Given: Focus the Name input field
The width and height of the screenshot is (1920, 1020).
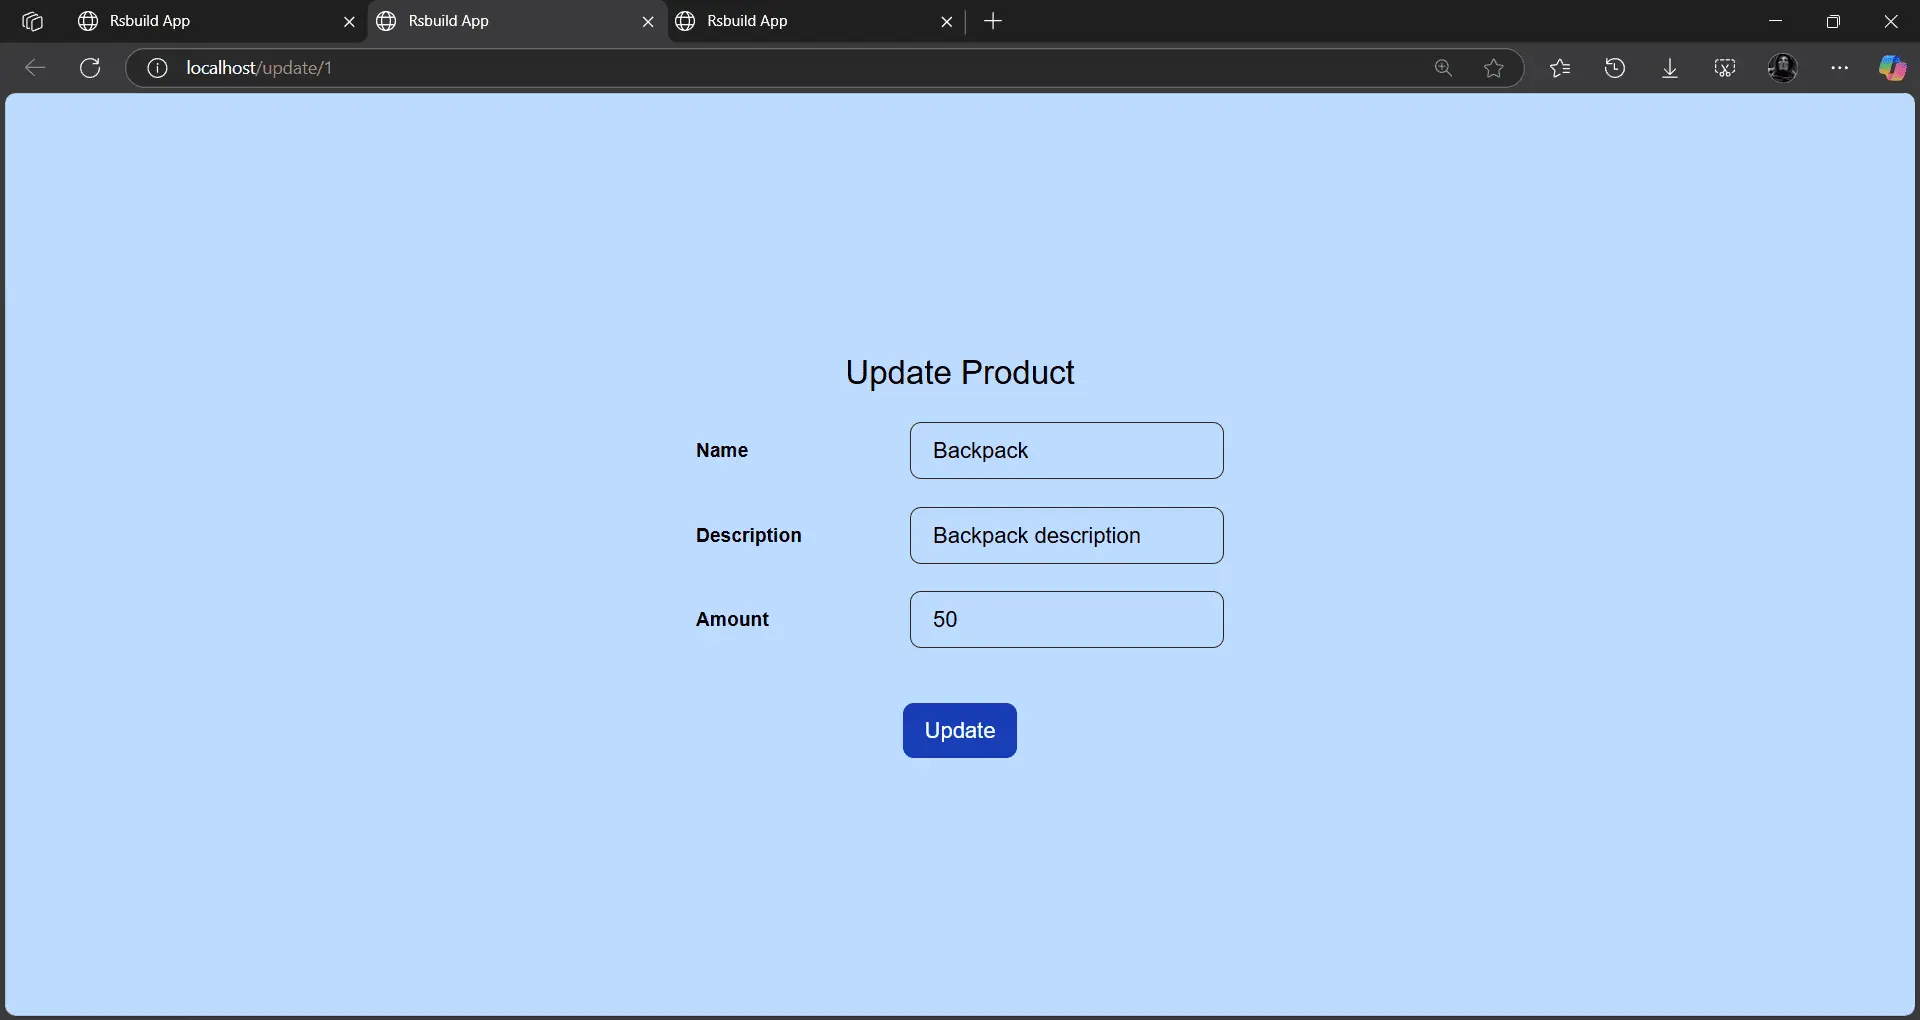Looking at the screenshot, I should 1067,450.
